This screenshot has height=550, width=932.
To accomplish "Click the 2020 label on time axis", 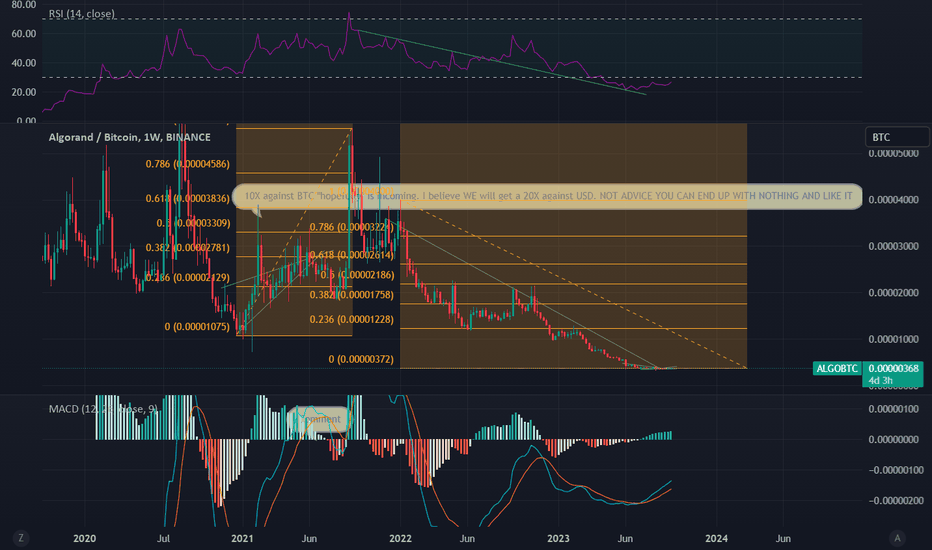I will pos(84,539).
